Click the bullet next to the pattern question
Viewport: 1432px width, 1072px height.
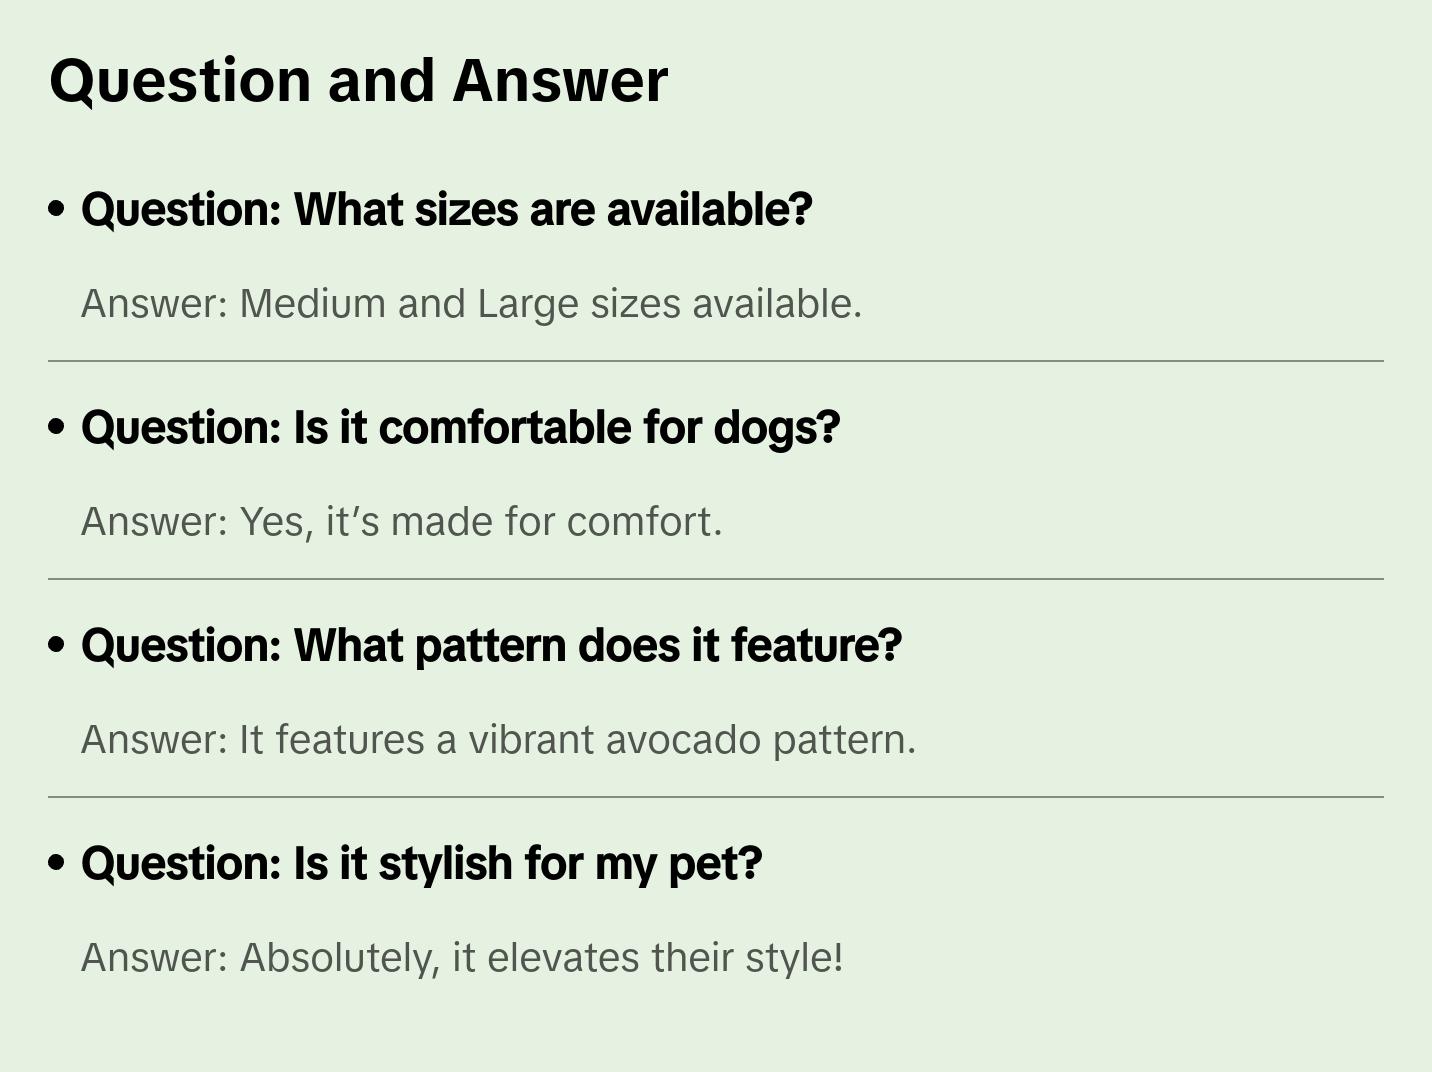[57, 645]
